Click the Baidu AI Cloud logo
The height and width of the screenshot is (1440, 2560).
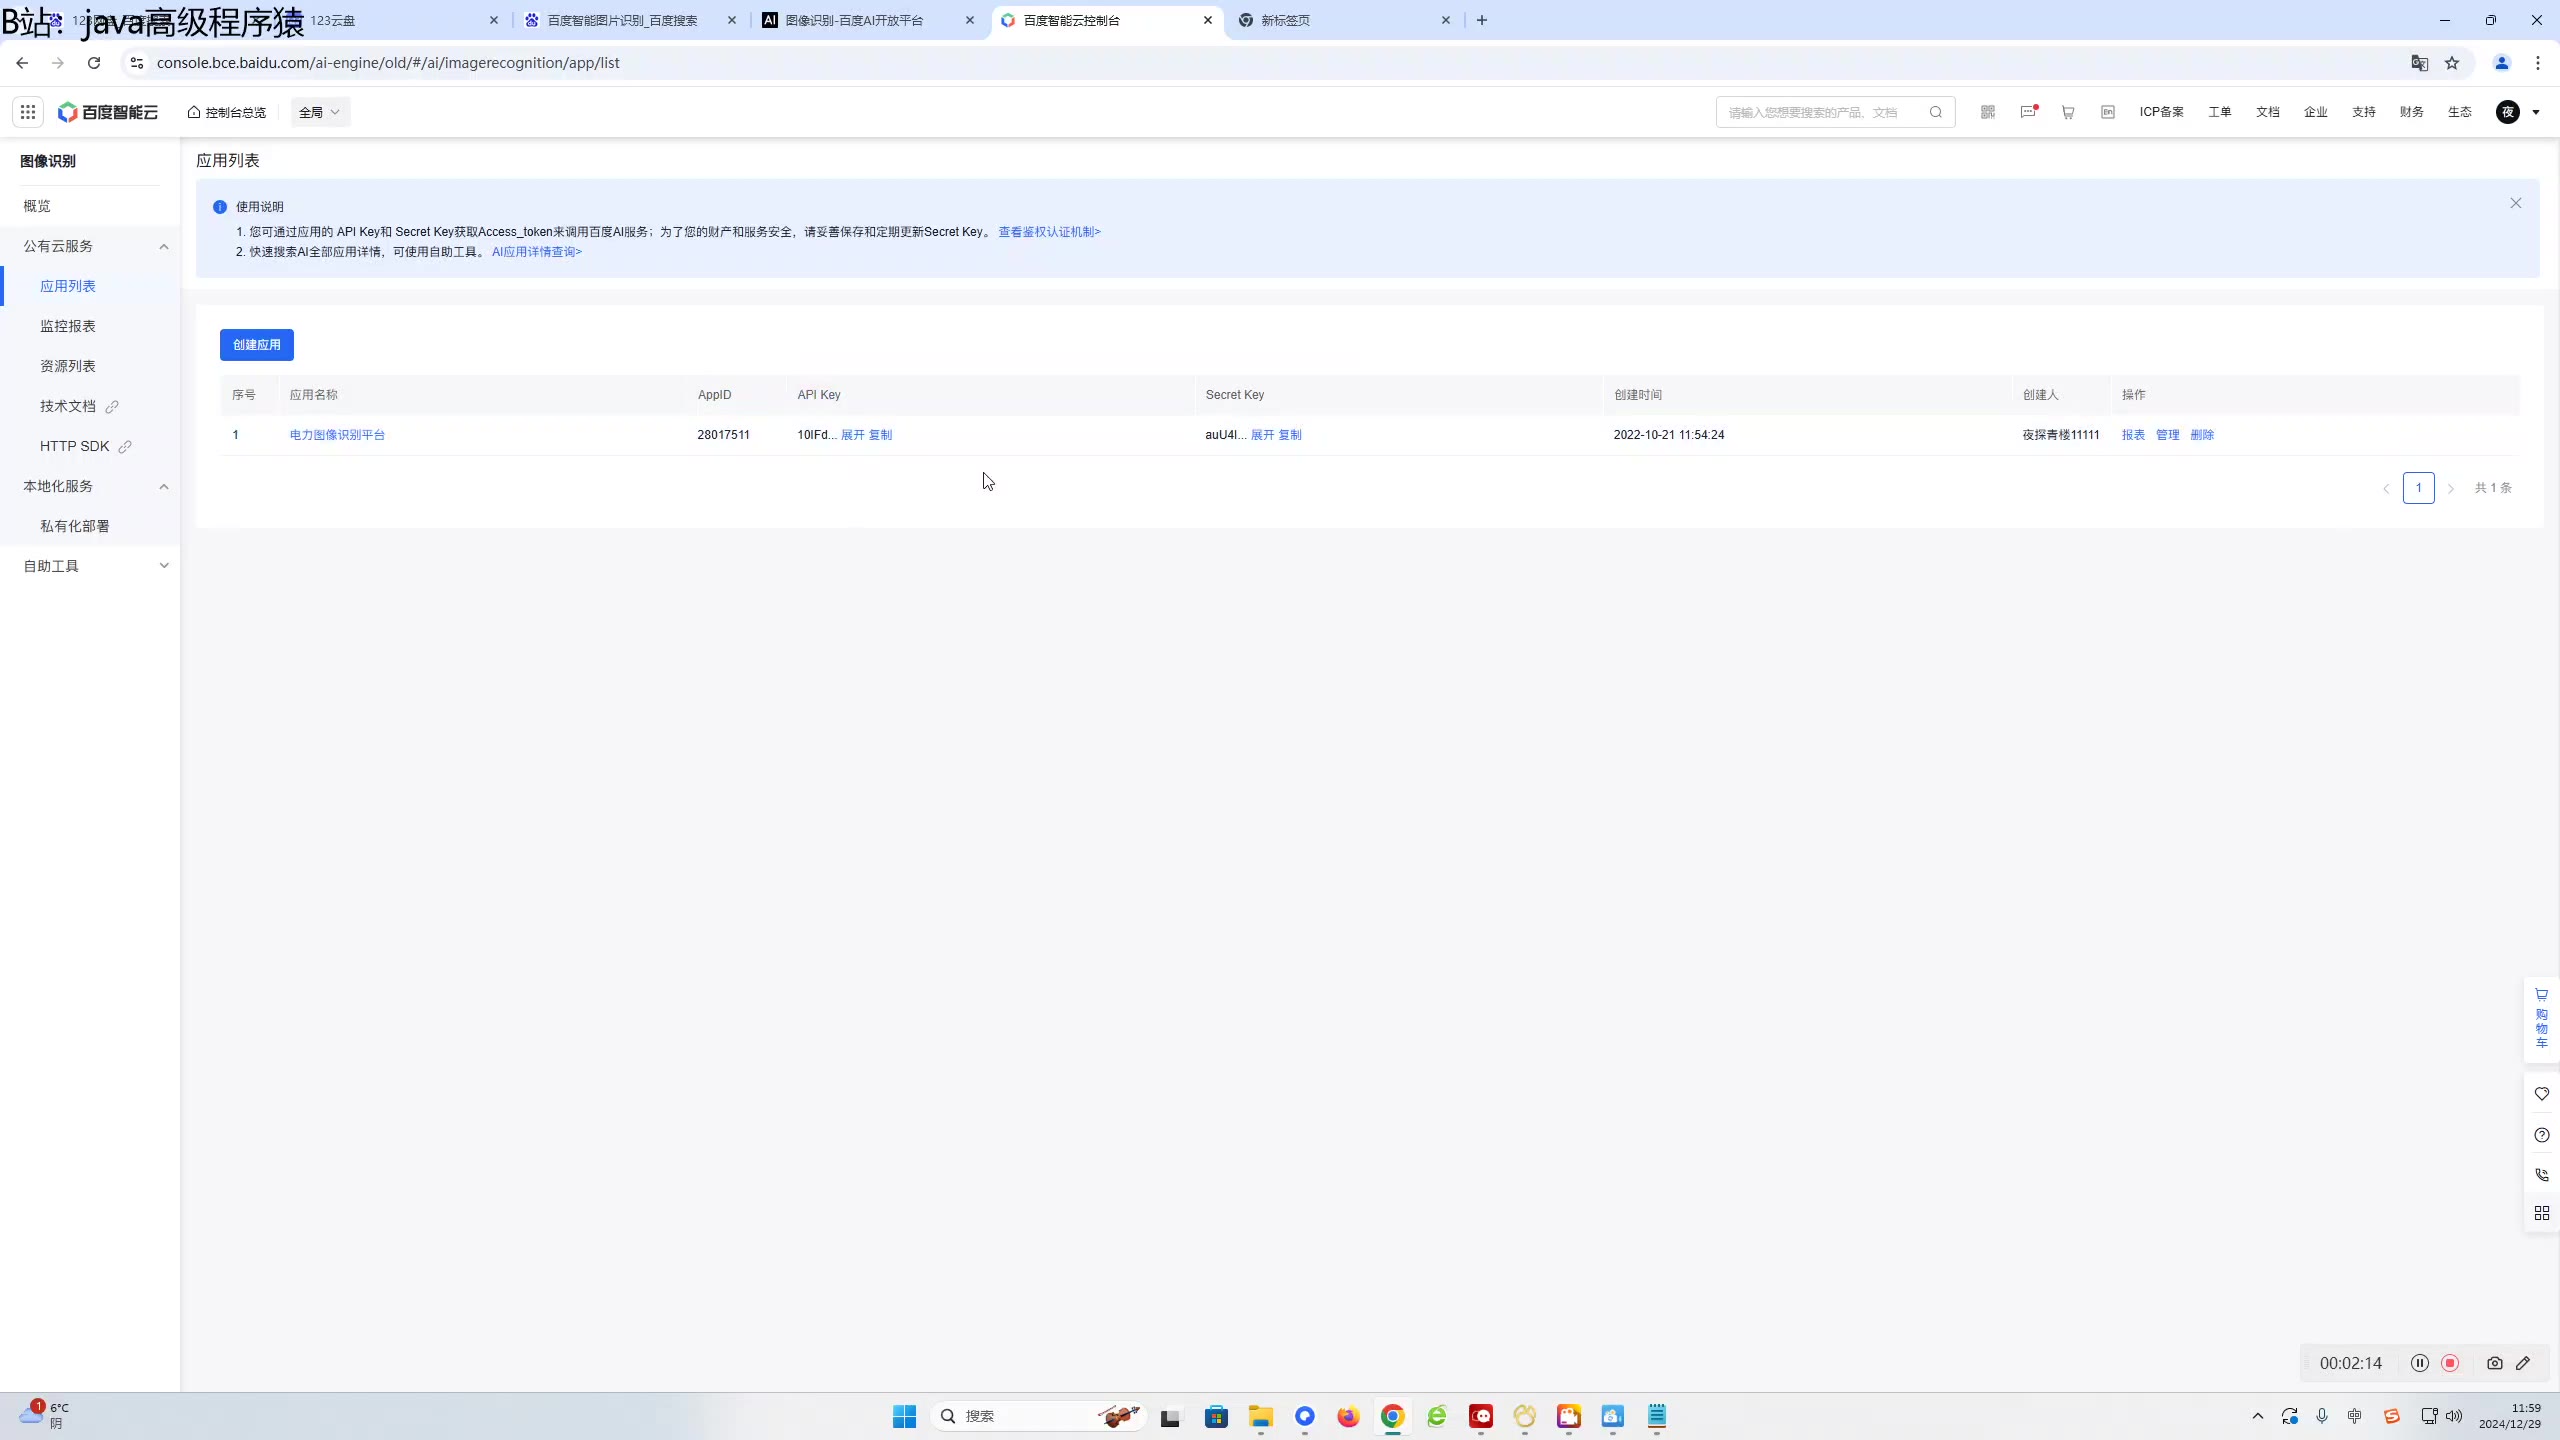[x=108, y=112]
